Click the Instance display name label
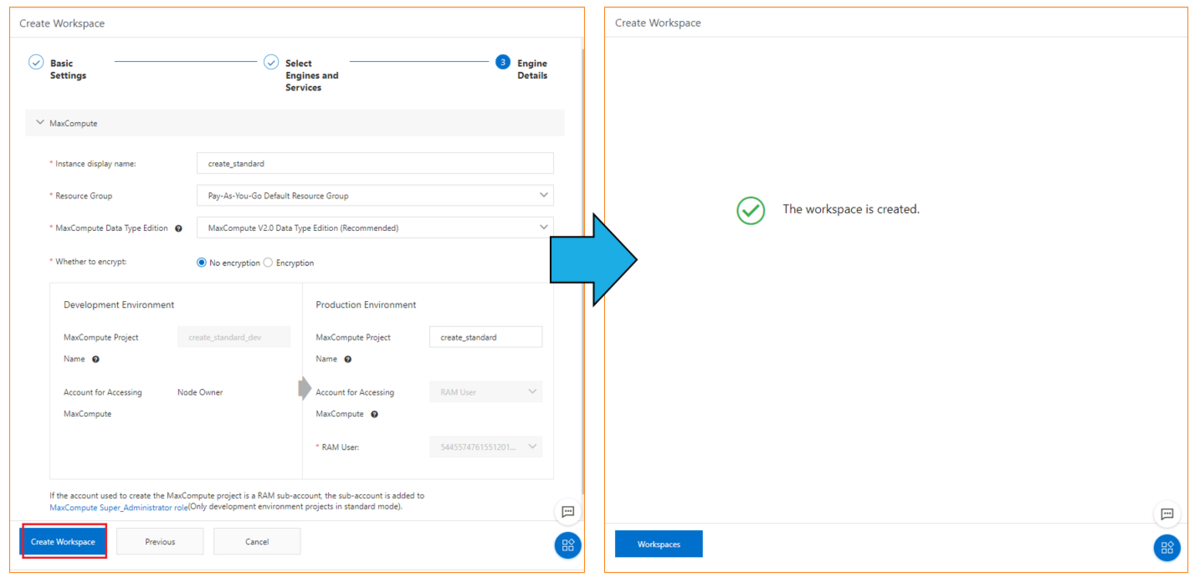 coord(95,163)
